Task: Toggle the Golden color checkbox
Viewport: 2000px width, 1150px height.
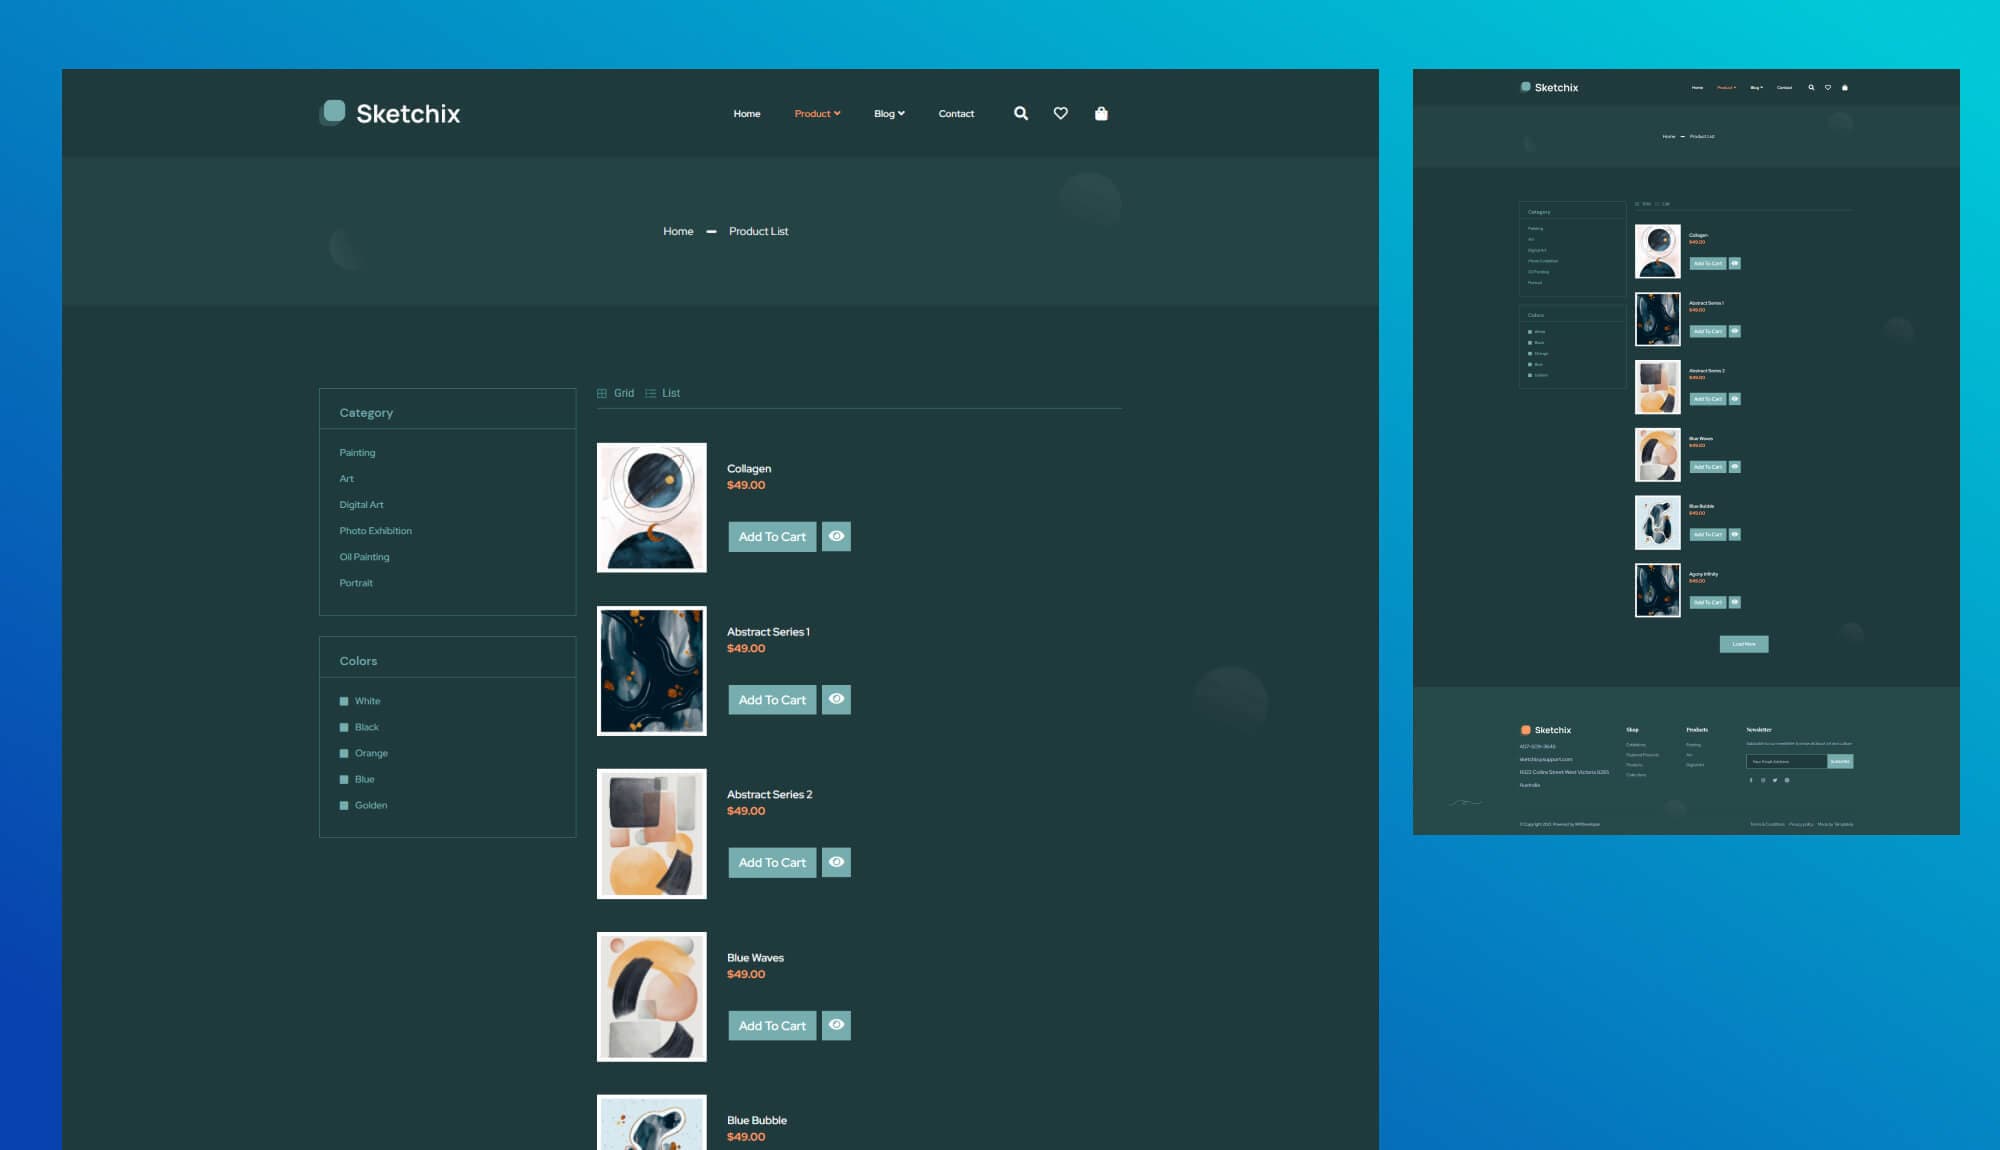Action: (x=345, y=805)
